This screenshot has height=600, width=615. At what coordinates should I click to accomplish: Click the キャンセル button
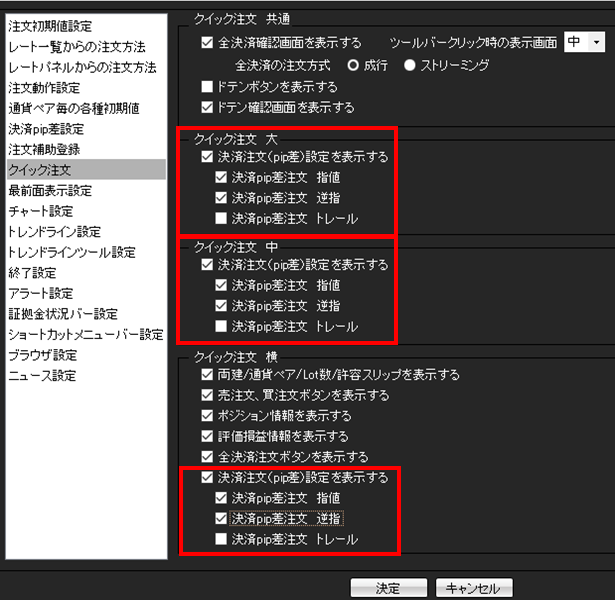(x=474, y=588)
